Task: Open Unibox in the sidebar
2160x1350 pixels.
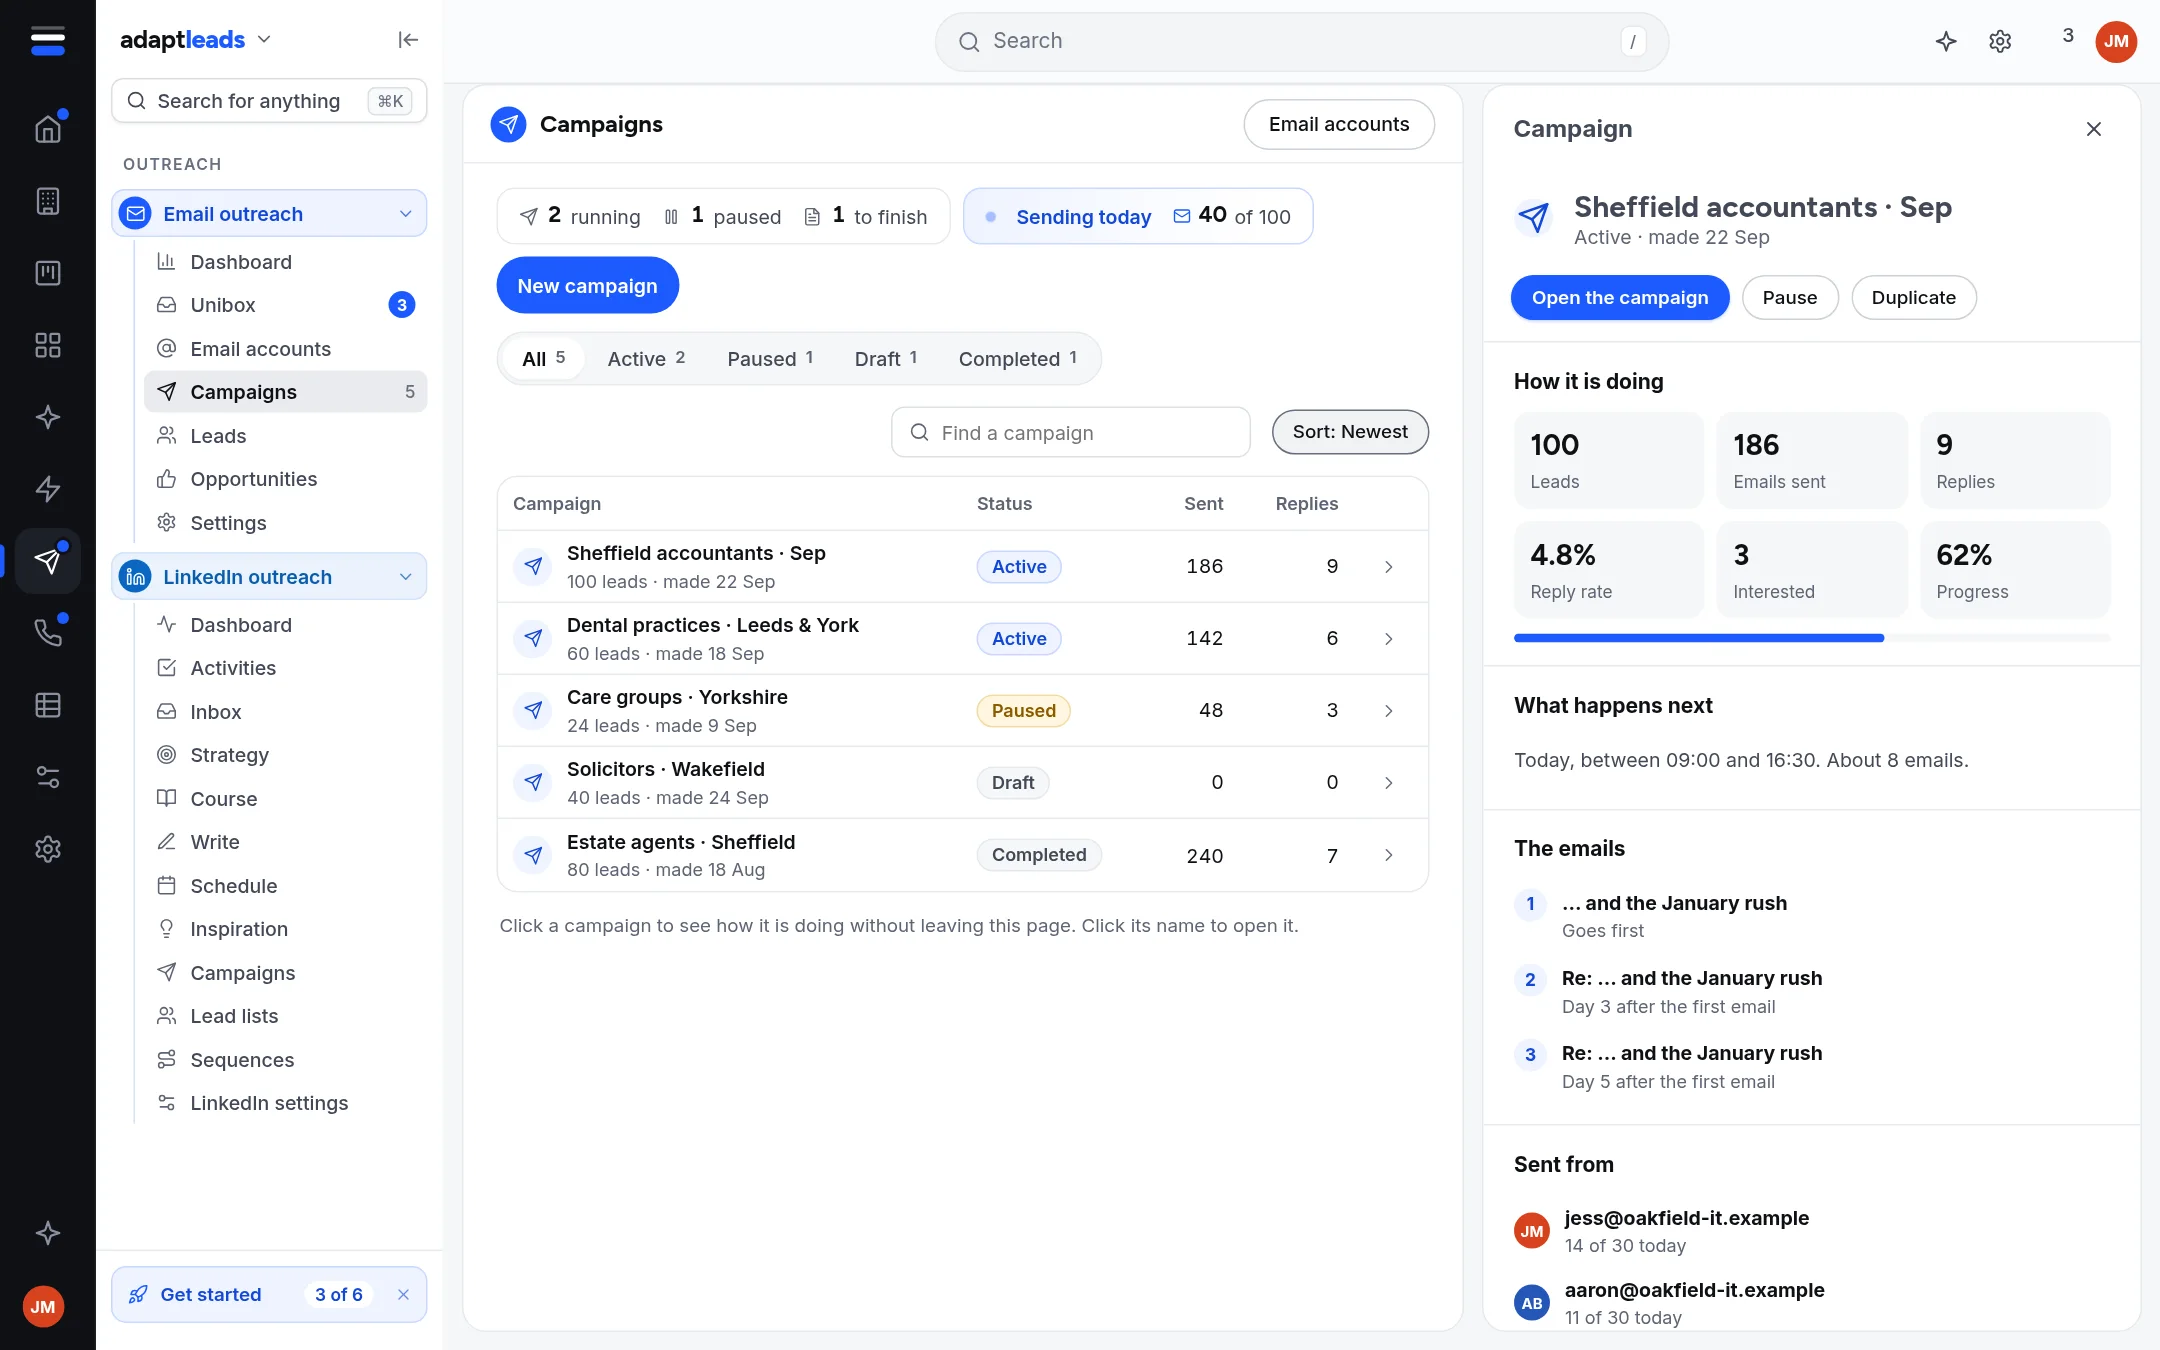Action: (x=285, y=305)
